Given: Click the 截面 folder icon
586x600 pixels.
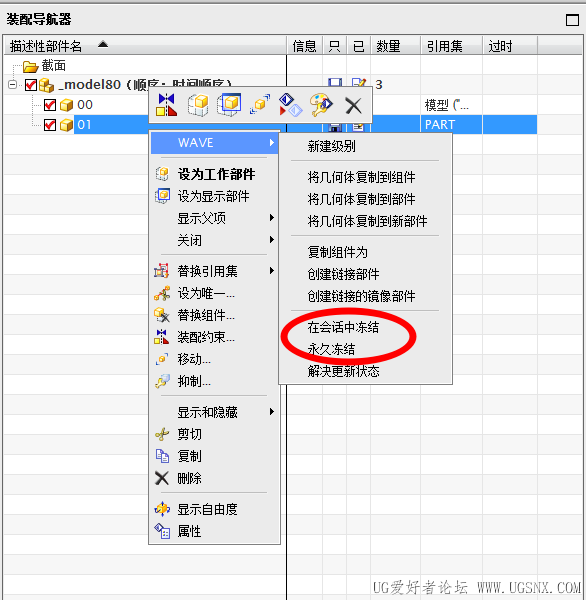Looking at the screenshot, I should coord(30,66).
